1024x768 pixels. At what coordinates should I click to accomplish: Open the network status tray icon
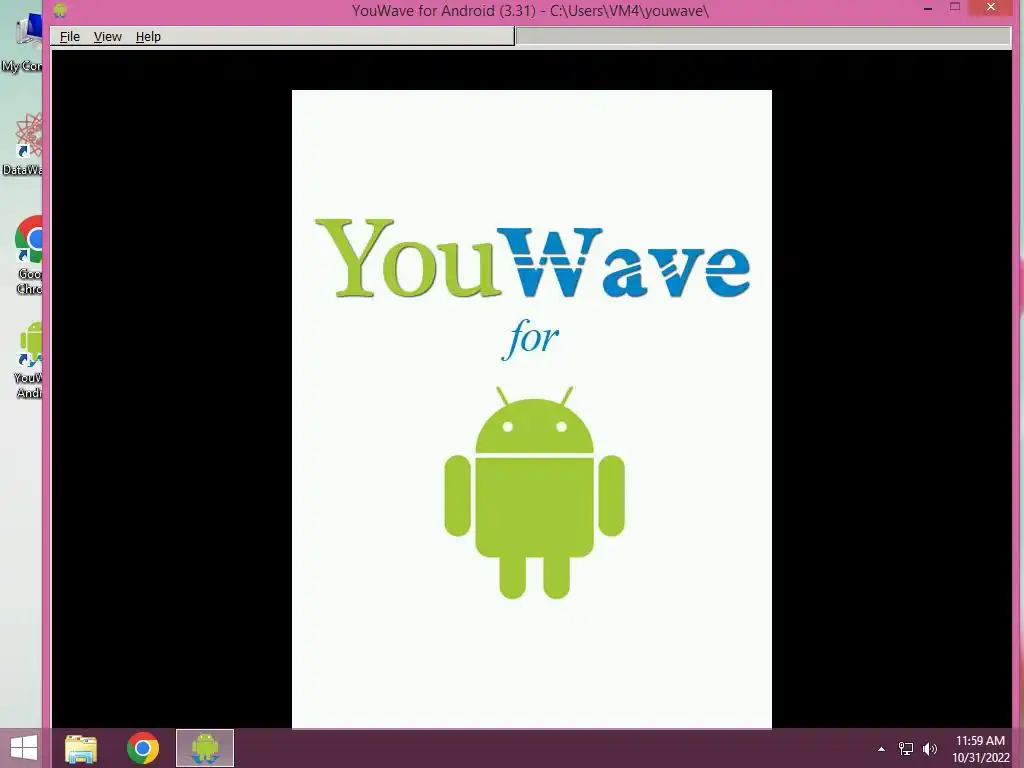pyautogui.click(x=906, y=749)
